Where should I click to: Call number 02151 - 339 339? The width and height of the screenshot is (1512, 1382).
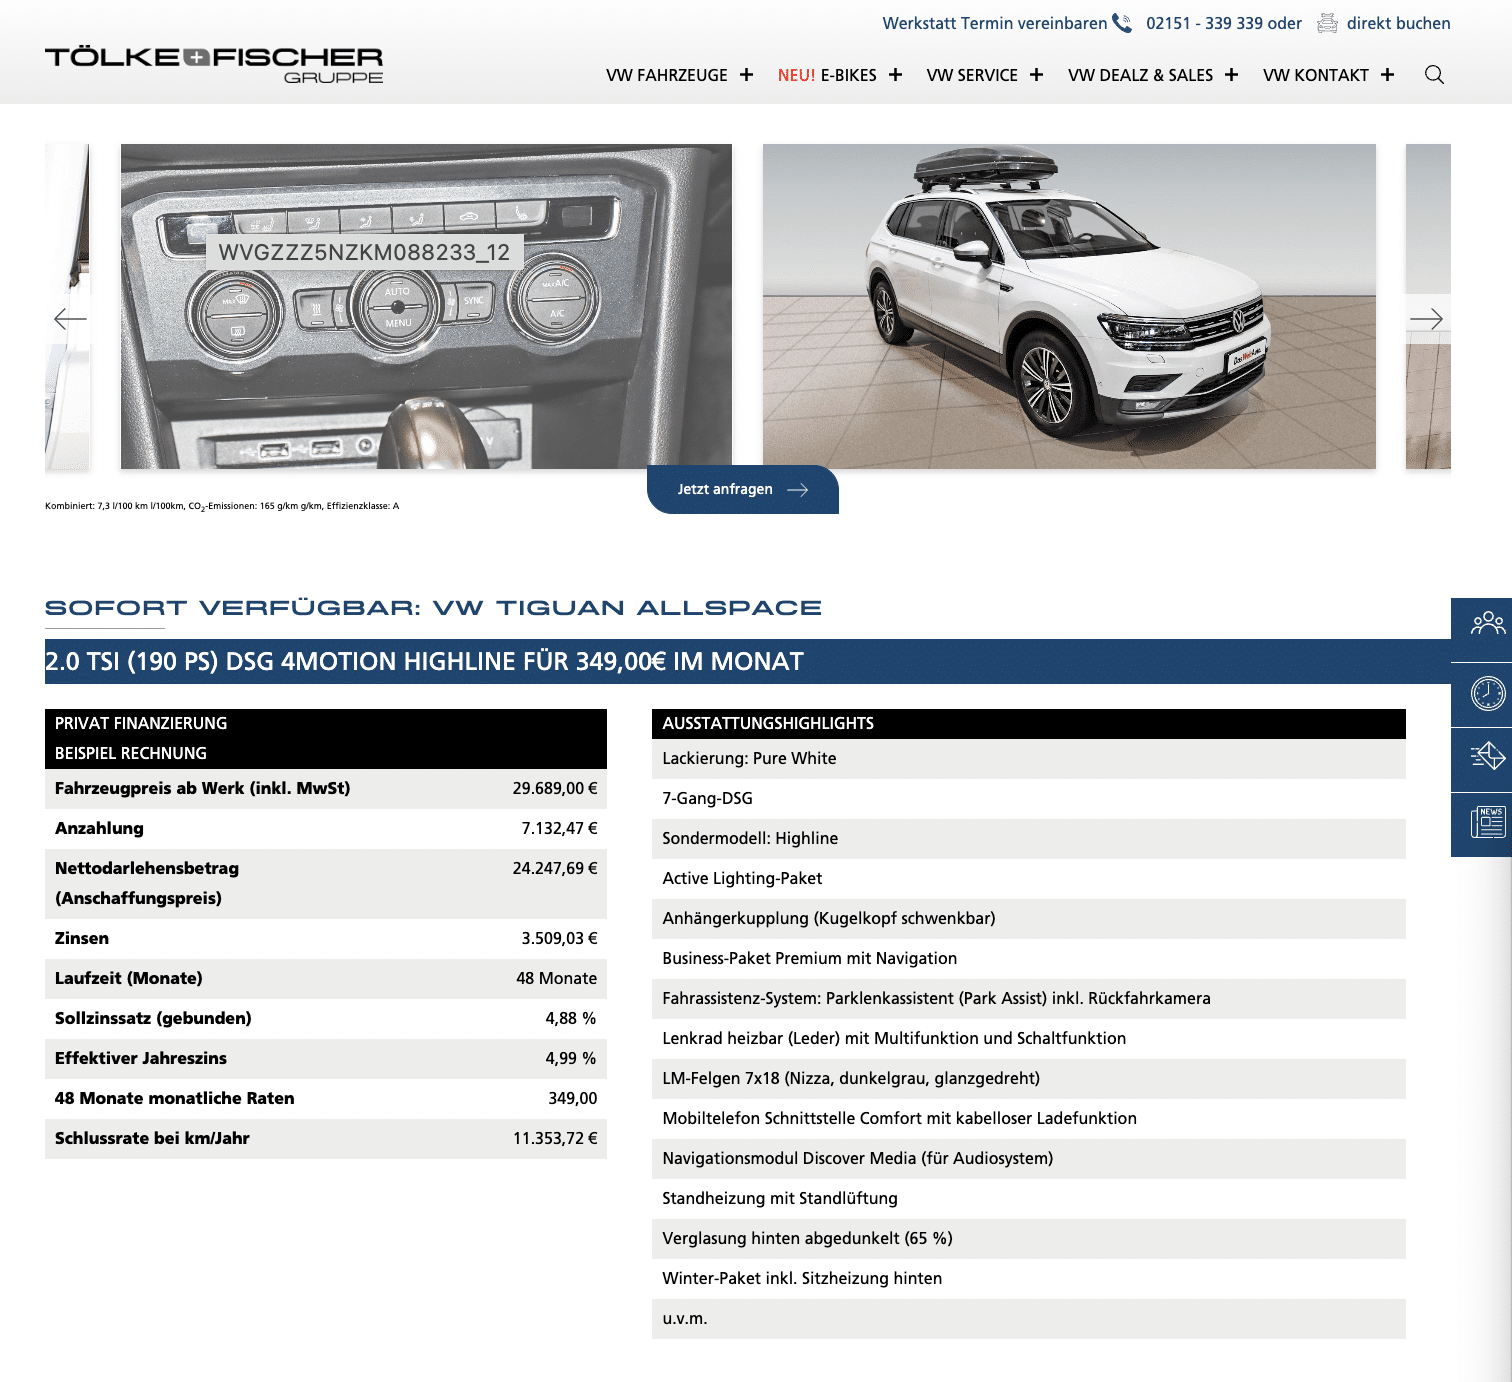point(1206,23)
